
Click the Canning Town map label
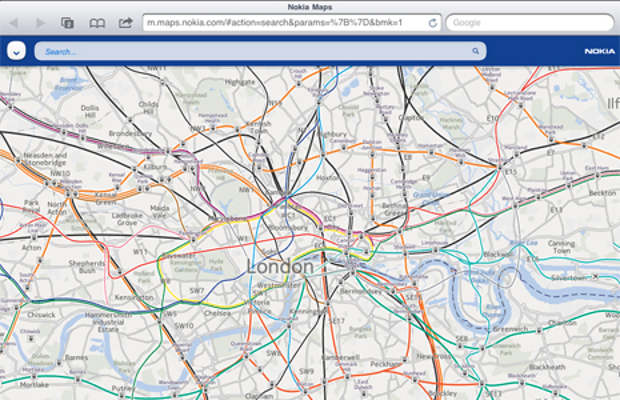pyautogui.click(x=561, y=247)
